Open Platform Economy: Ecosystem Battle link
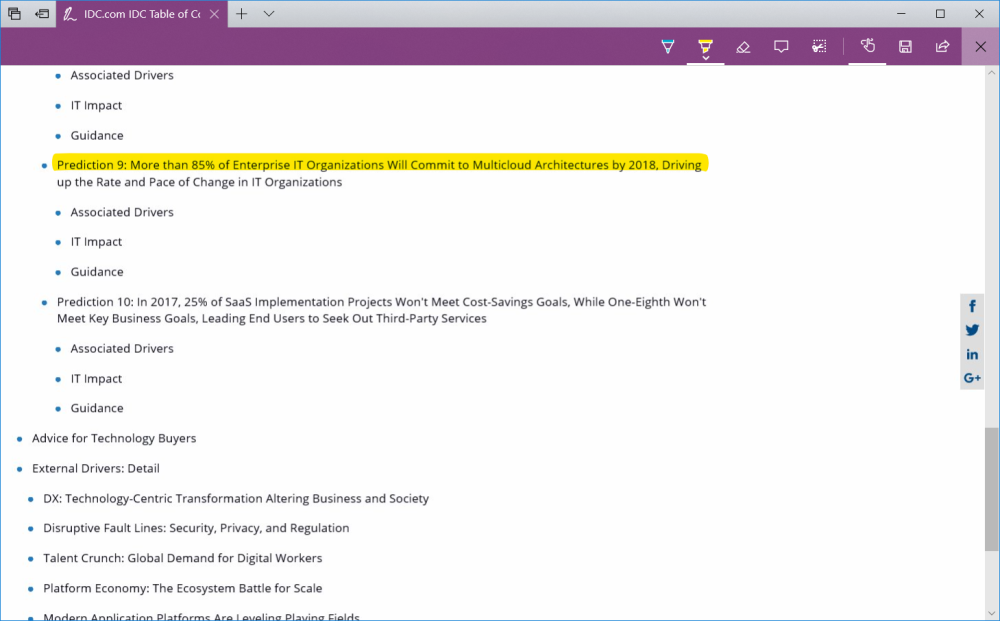 click(x=183, y=588)
